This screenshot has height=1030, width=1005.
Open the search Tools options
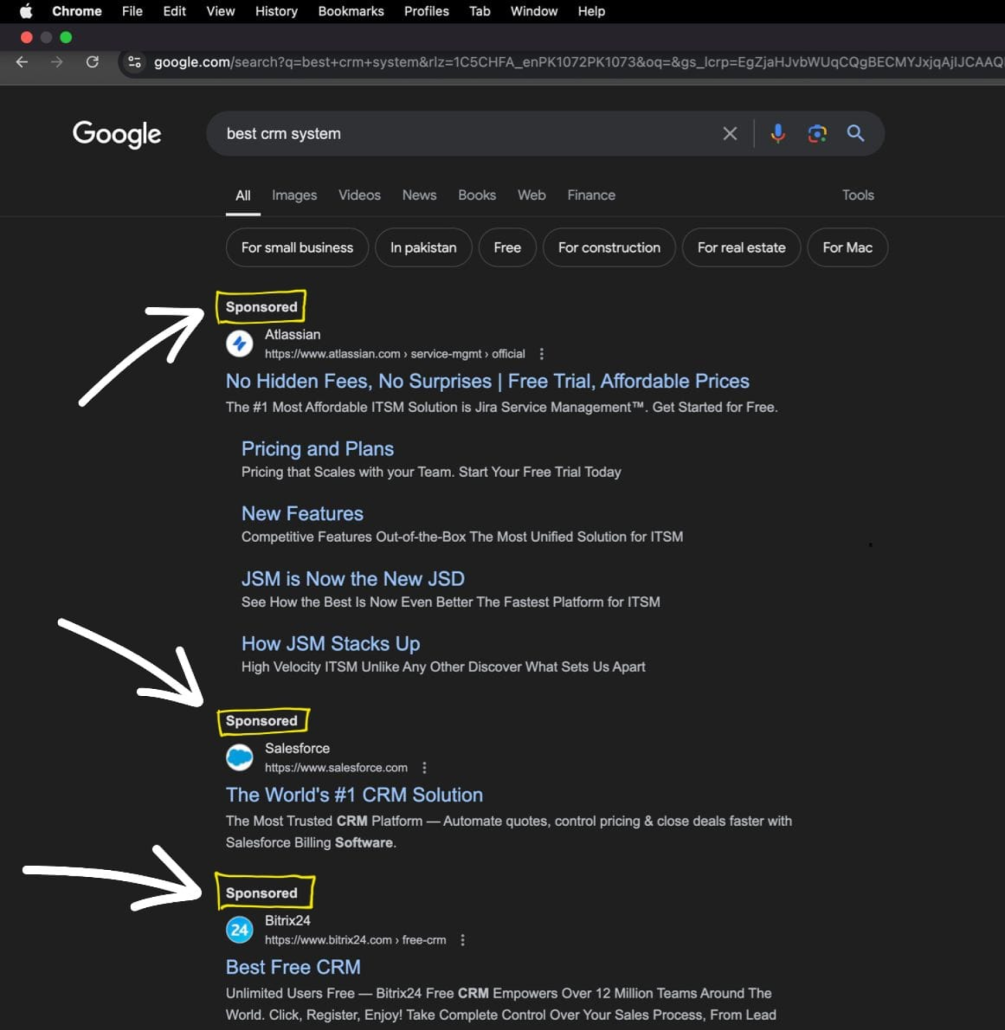coord(858,195)
